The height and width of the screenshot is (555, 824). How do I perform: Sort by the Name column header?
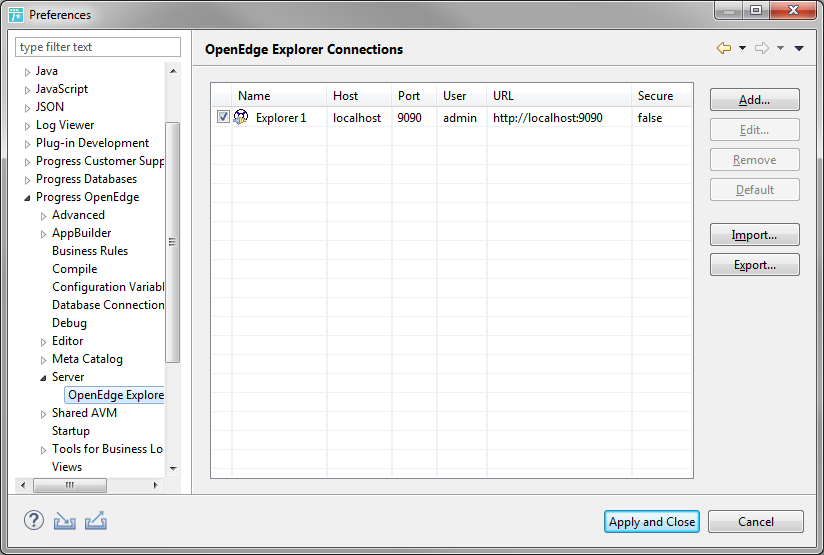tap(279, 96)
